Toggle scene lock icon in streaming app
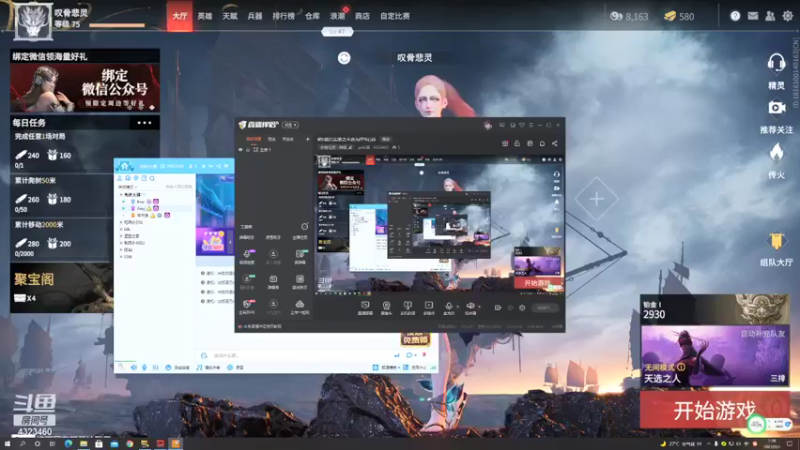The image size is (800, 450). (x=248, y=149)
